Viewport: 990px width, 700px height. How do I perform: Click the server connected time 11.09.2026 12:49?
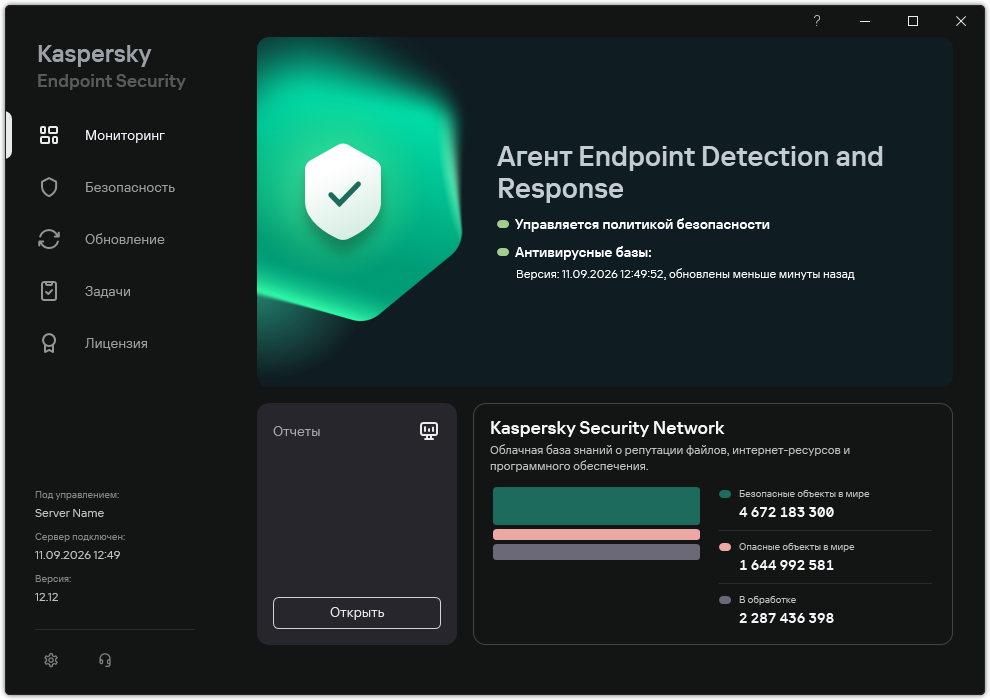click(x=77, y=555)
